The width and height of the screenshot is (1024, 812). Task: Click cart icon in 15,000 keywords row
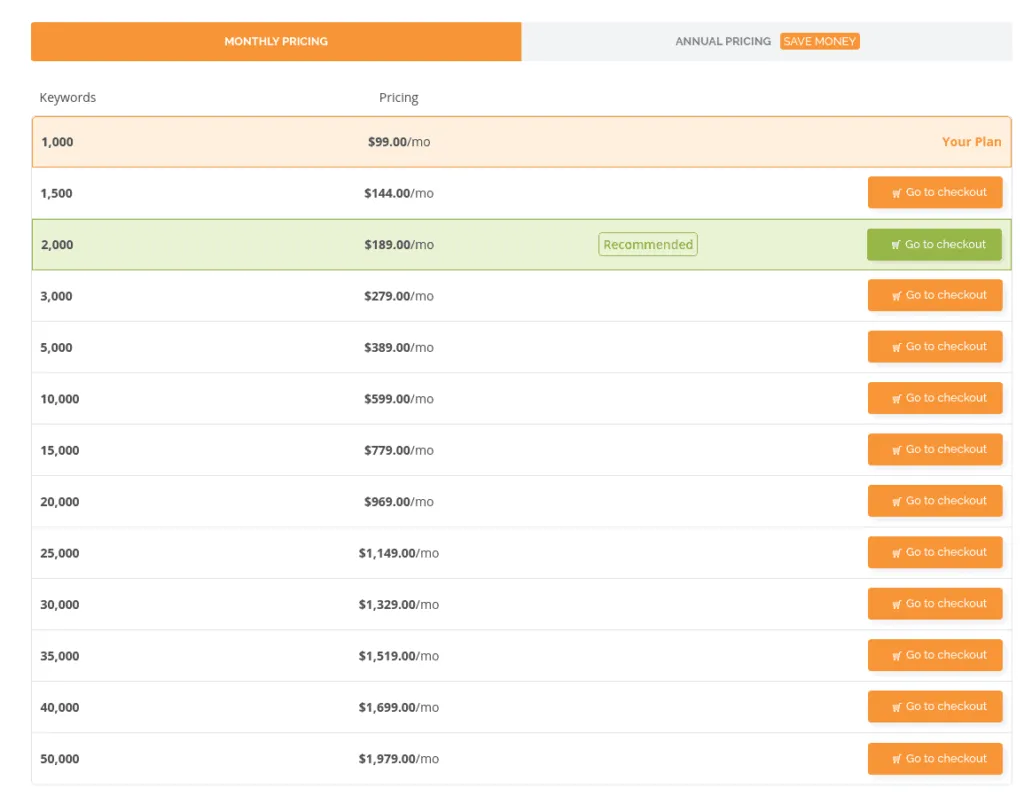coord(897,450)
